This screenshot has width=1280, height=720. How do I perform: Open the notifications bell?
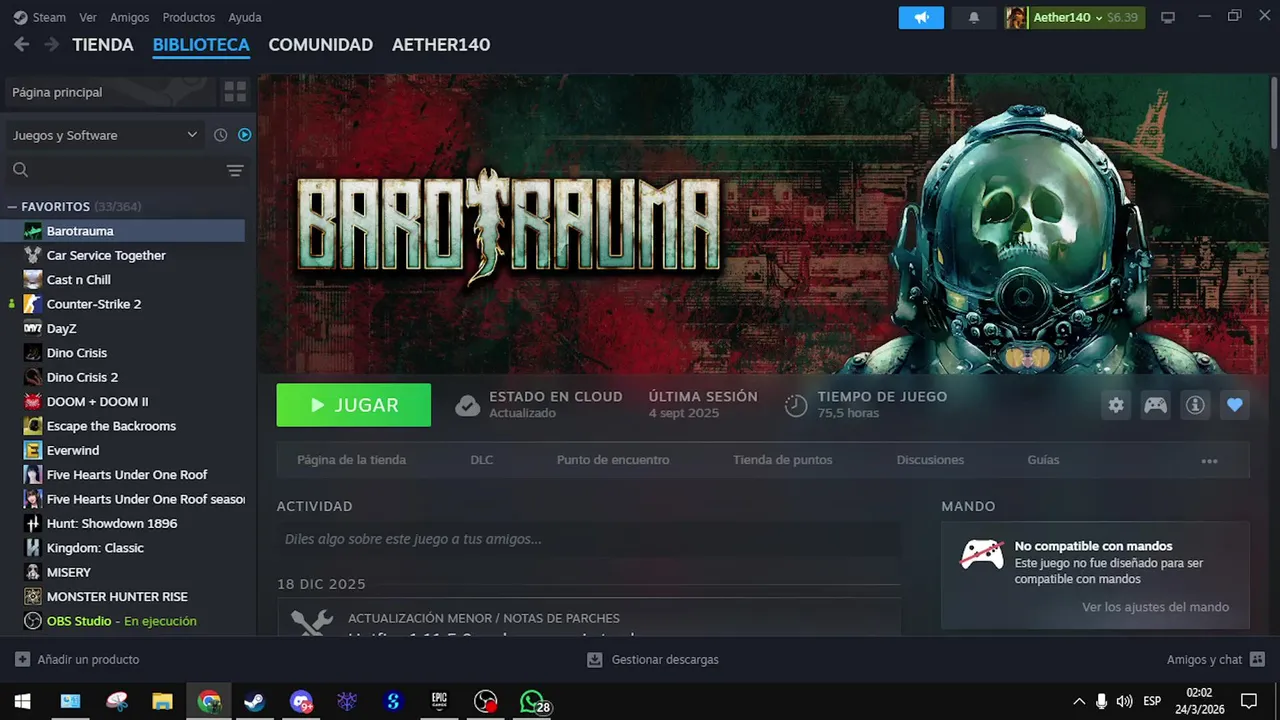pyautogui.click(x=974, y=18)
